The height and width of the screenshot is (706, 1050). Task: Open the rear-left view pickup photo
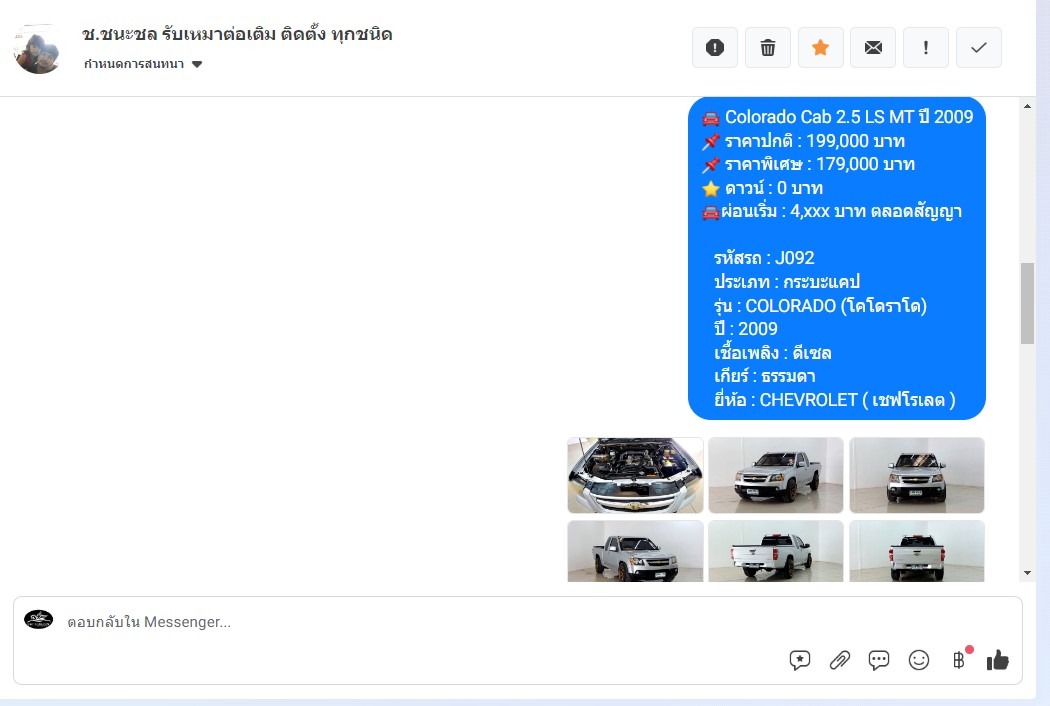tap(775, 551)
